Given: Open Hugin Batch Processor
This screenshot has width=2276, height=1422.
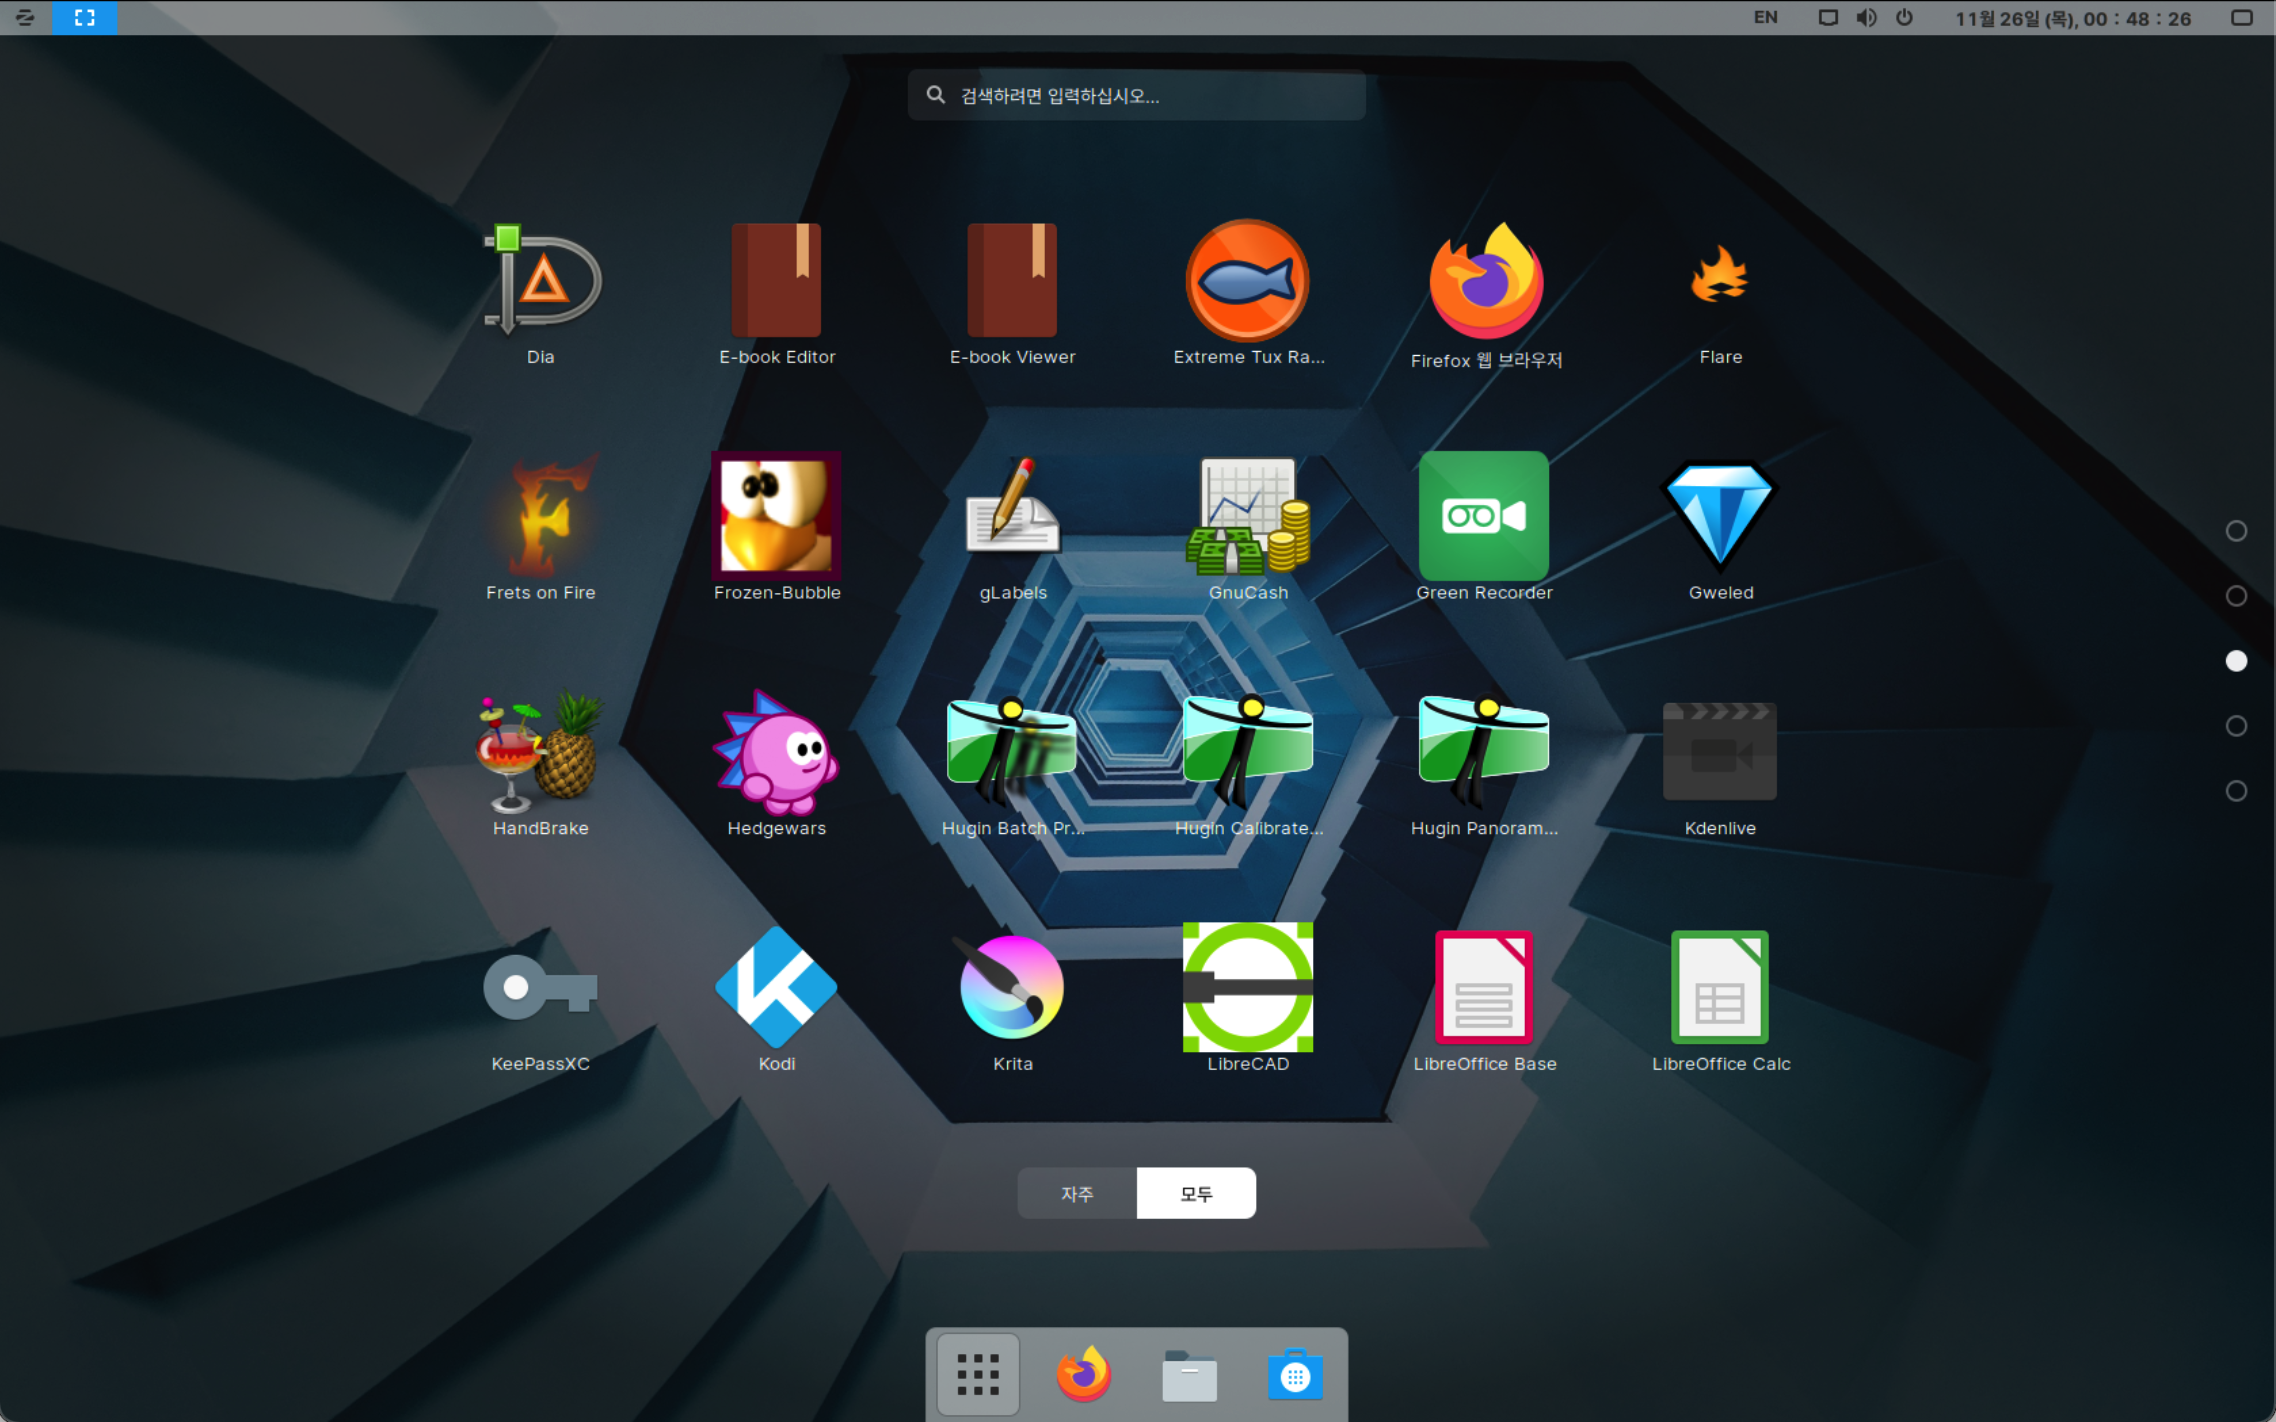Looking at the screenshot, I should coord(1012,765).
